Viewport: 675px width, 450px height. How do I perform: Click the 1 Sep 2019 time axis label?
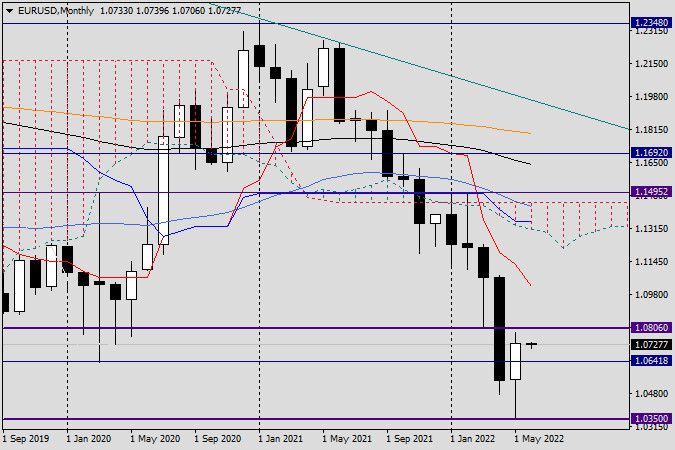click(x=26, y=439)
